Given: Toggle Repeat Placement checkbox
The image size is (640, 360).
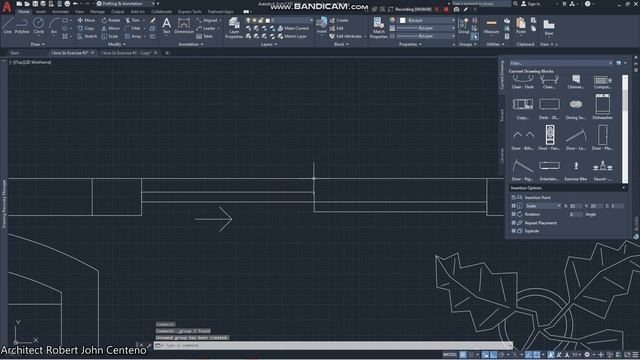Looking at the screenshot, I should pos(513,223).
